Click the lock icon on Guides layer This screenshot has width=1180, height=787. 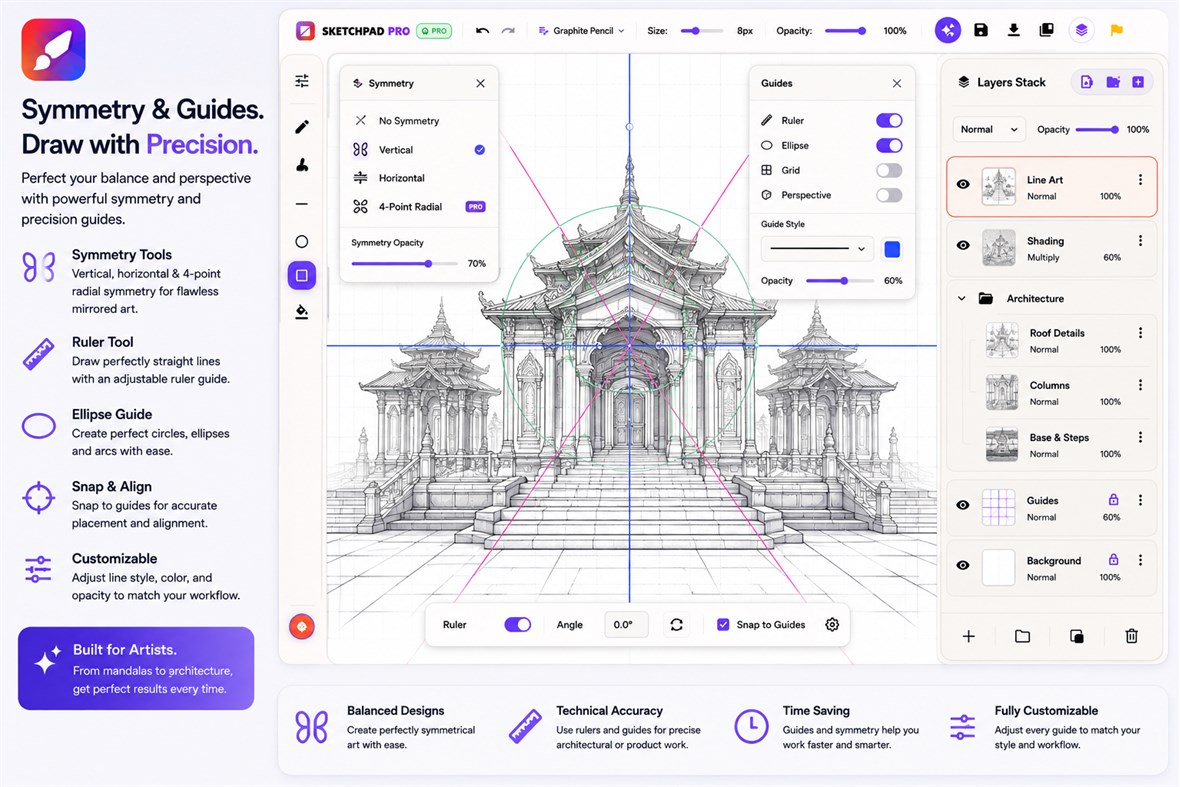[1113, 500]
